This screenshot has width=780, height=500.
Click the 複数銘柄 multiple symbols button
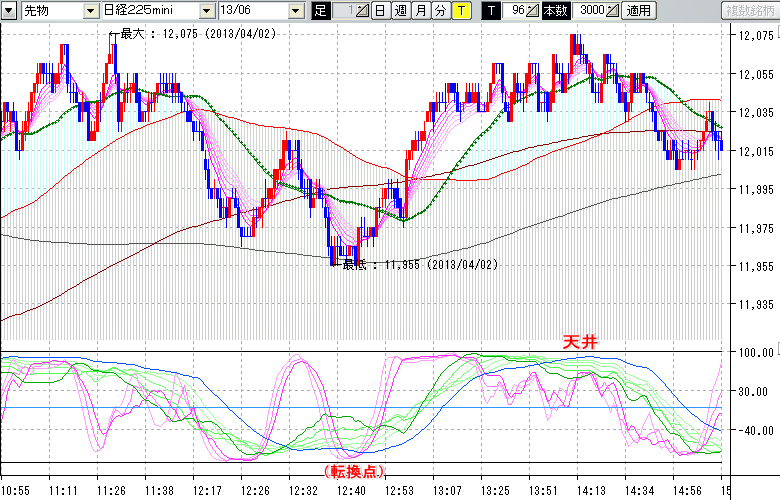(750, 11)
